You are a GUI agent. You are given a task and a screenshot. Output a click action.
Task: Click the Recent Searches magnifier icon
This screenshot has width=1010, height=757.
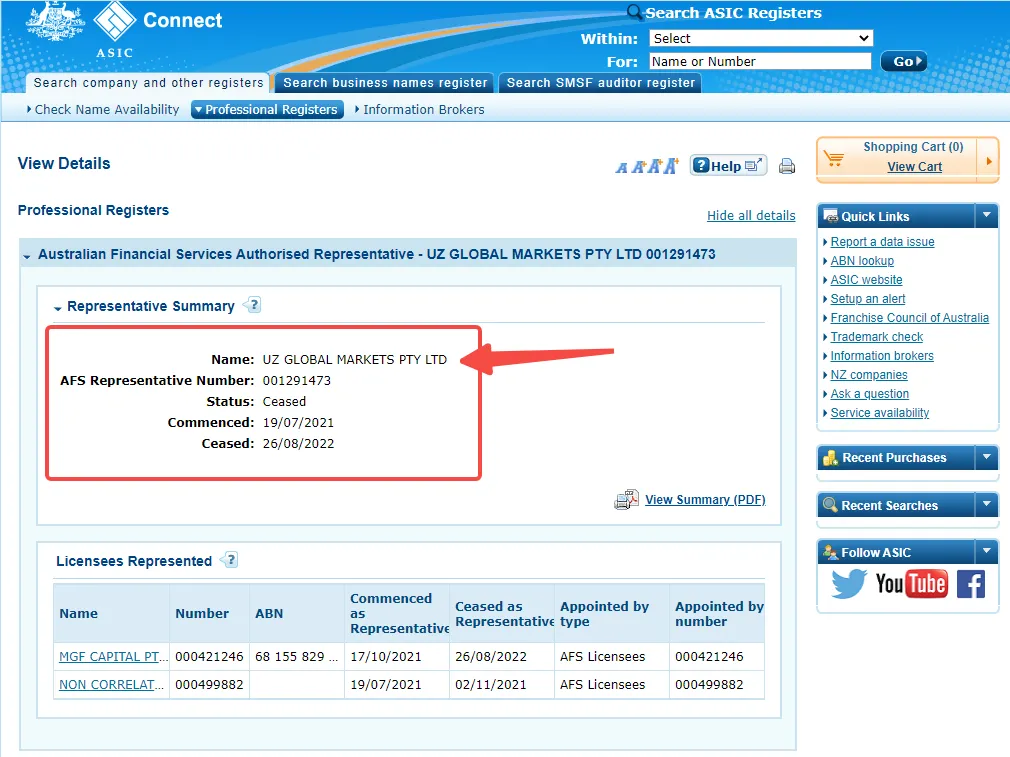(x=831, y=505)
